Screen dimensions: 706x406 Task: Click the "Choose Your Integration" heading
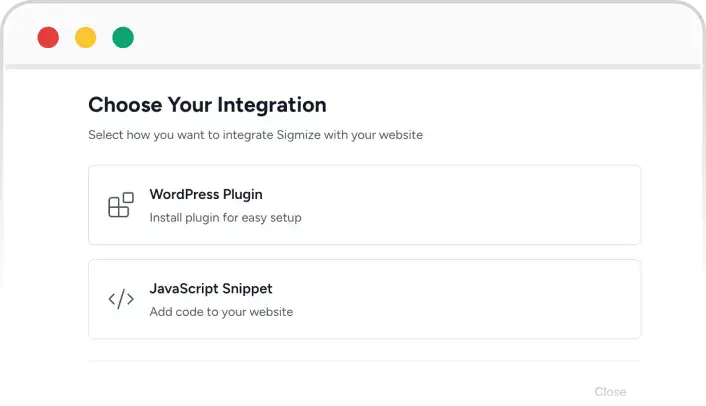click(207, 105)
